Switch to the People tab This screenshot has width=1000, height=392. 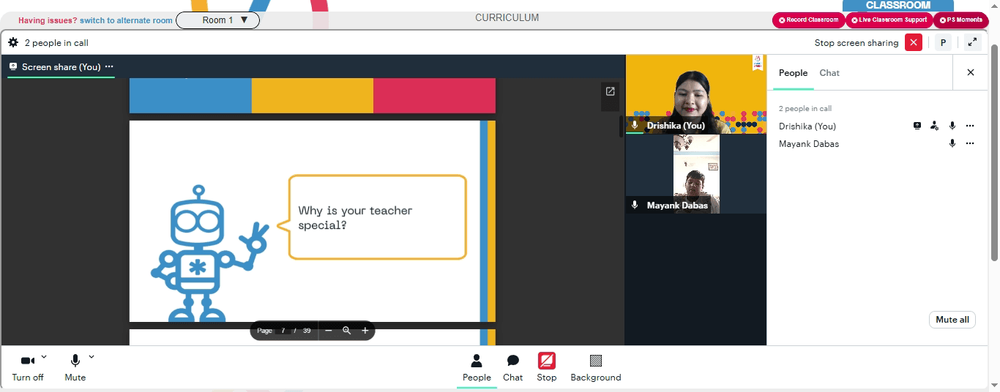[793, 73]
